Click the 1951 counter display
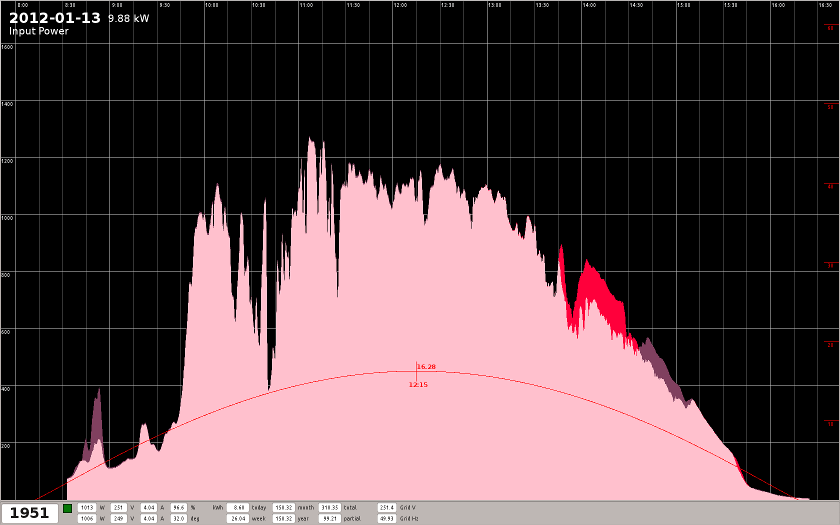Viewport: 840px width, 525px height. click(29, 513)
